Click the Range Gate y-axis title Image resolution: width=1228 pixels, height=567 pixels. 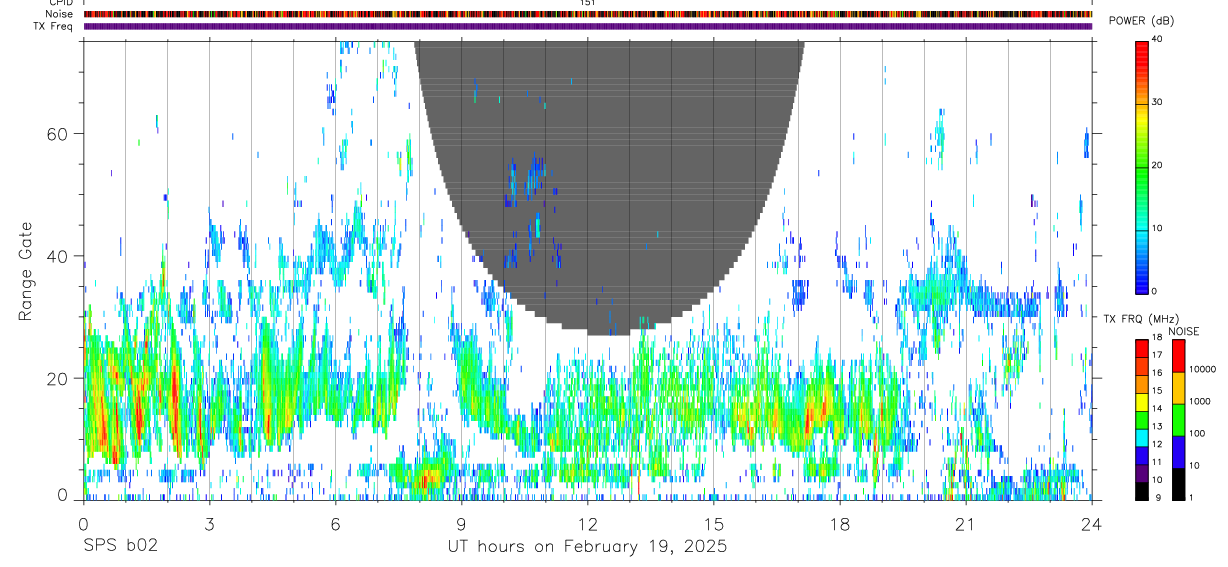[x=25, y=270]
